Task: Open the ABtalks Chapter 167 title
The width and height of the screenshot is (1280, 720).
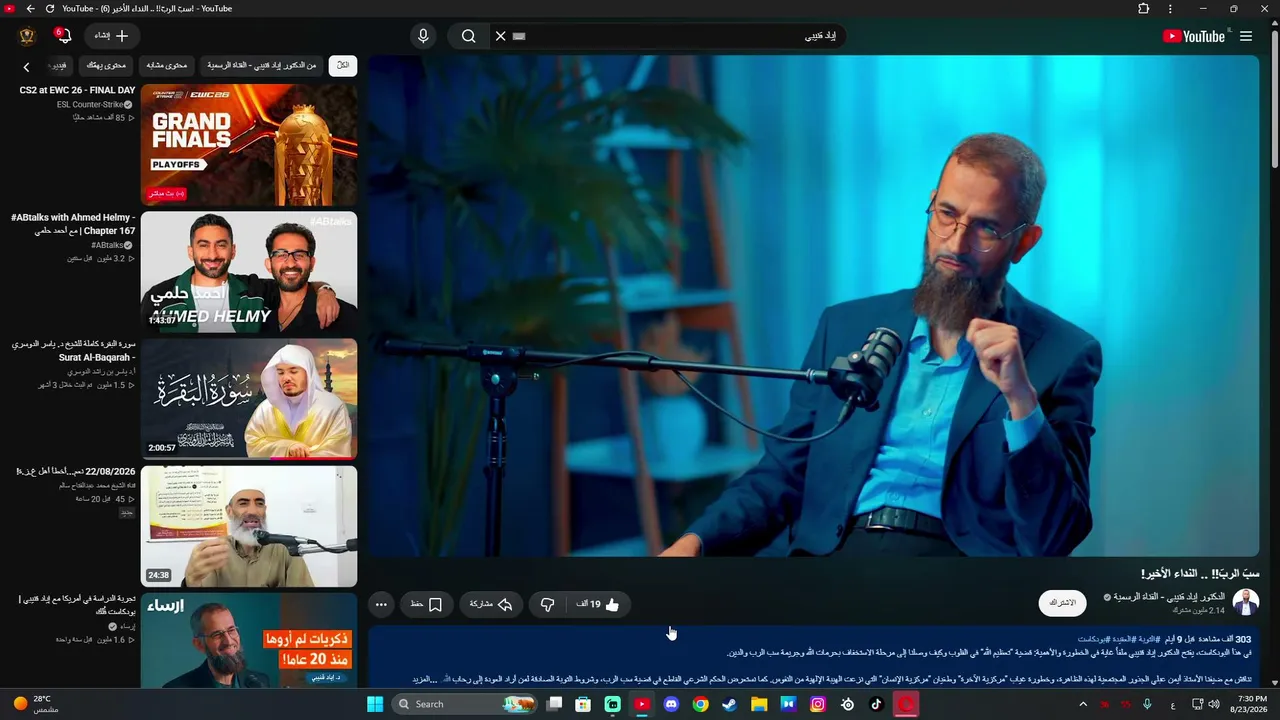Action: coord(73,224)
